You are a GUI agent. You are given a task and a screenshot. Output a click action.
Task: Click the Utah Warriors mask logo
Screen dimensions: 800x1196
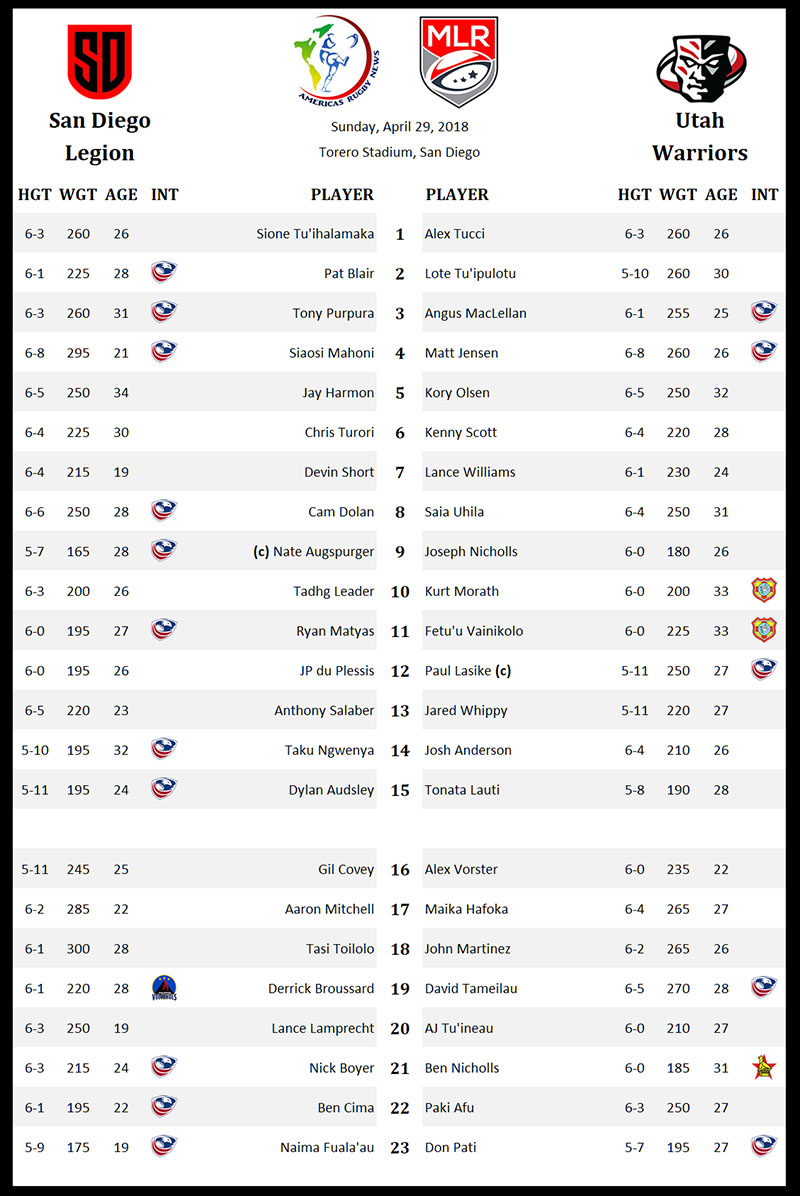click(703, 67)
